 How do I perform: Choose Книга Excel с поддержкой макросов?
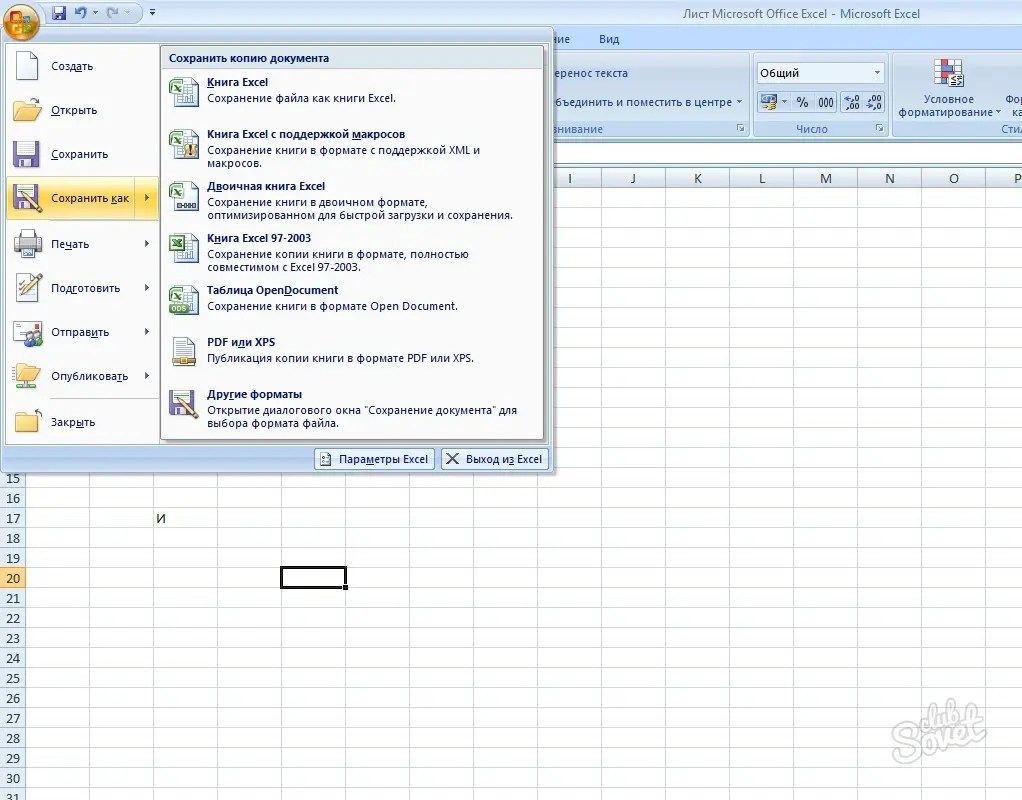(x=306, y=134)
